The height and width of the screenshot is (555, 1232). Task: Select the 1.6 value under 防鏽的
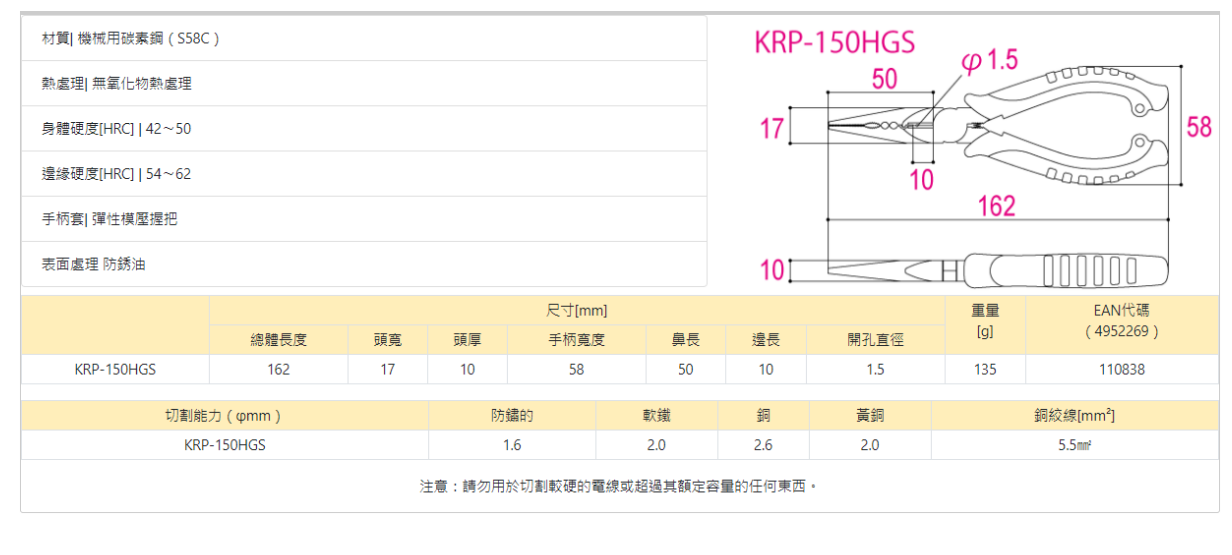(x=512, y=445)
